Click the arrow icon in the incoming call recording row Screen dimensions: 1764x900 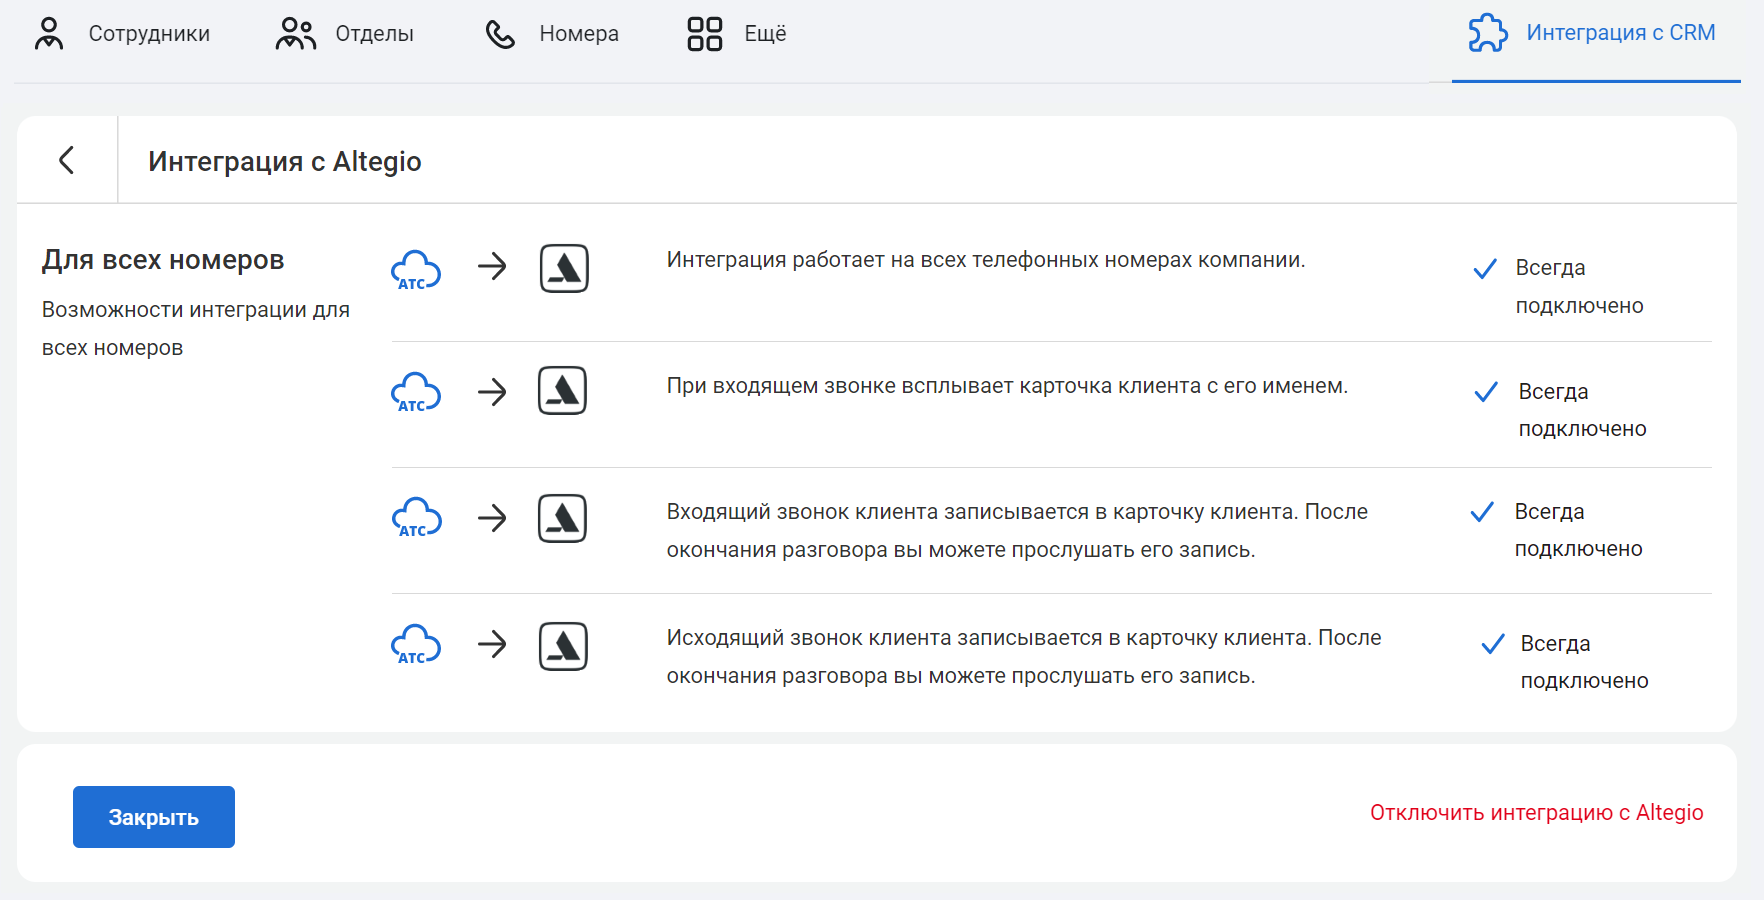tap(492, 518)
